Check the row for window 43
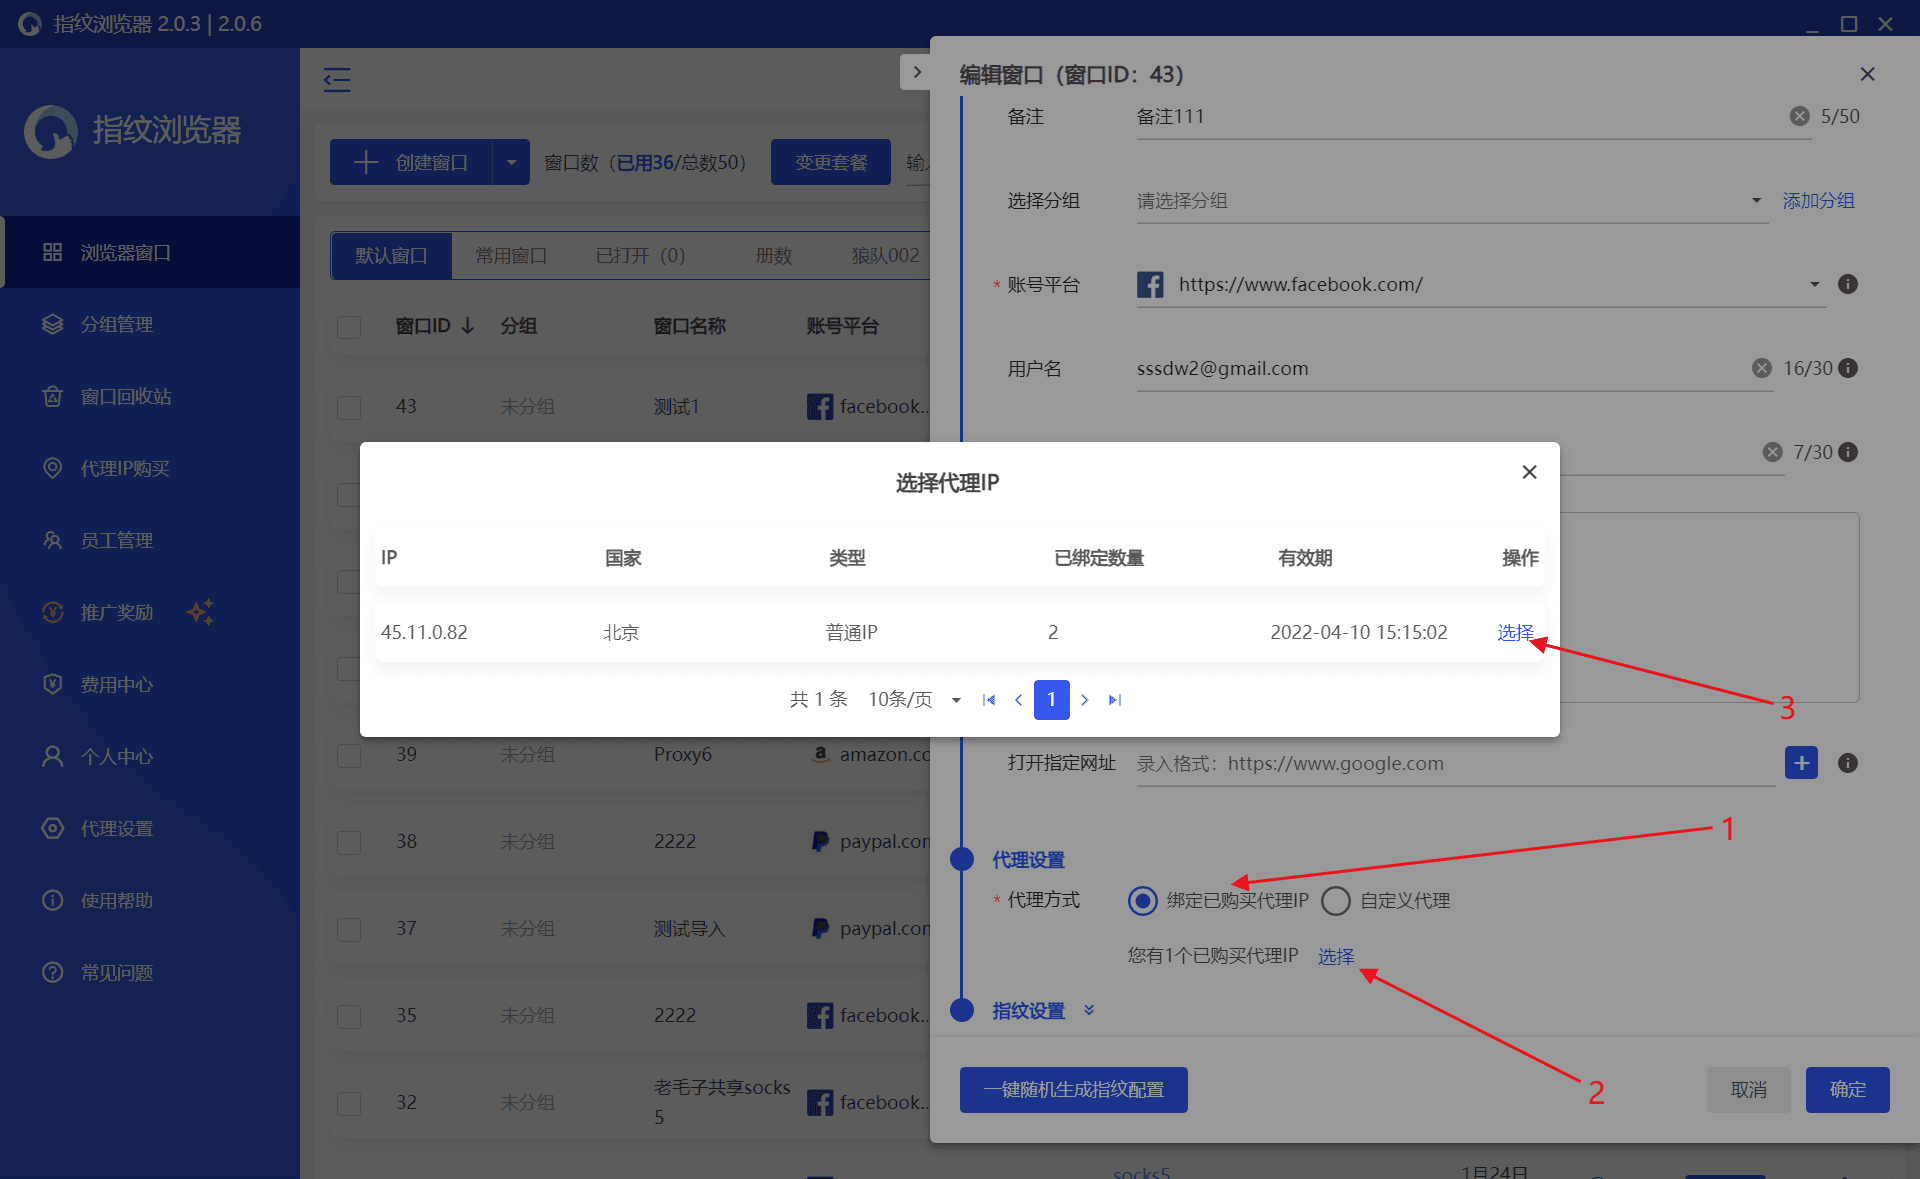The height and width of the screenshot is (1179, 1920). [349, 407]
